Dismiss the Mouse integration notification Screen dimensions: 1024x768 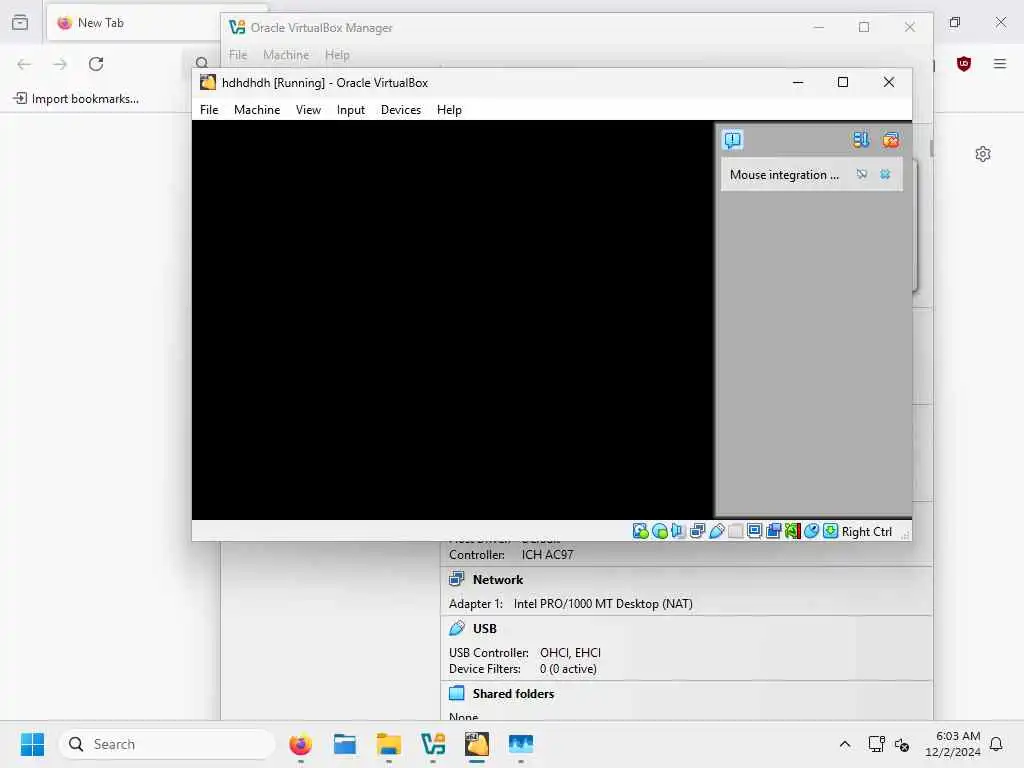(885, 174)
